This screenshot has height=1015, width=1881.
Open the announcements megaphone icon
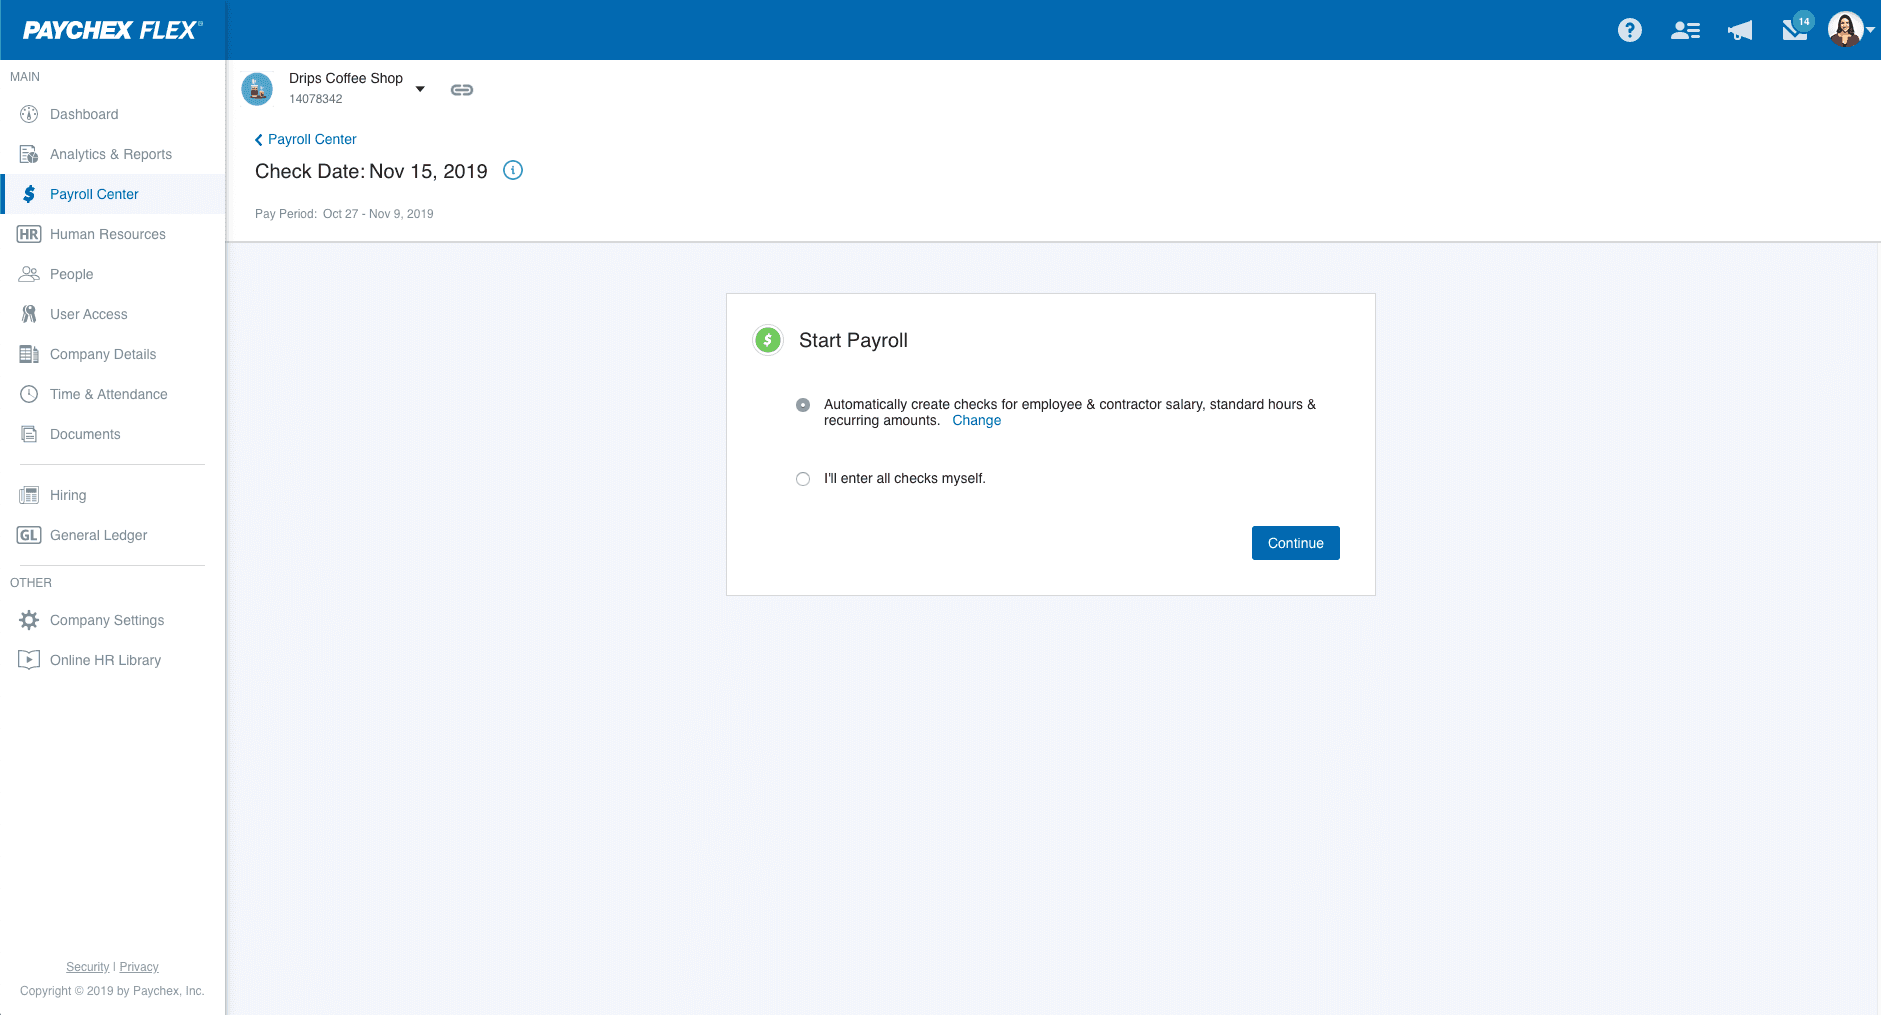1738,30
